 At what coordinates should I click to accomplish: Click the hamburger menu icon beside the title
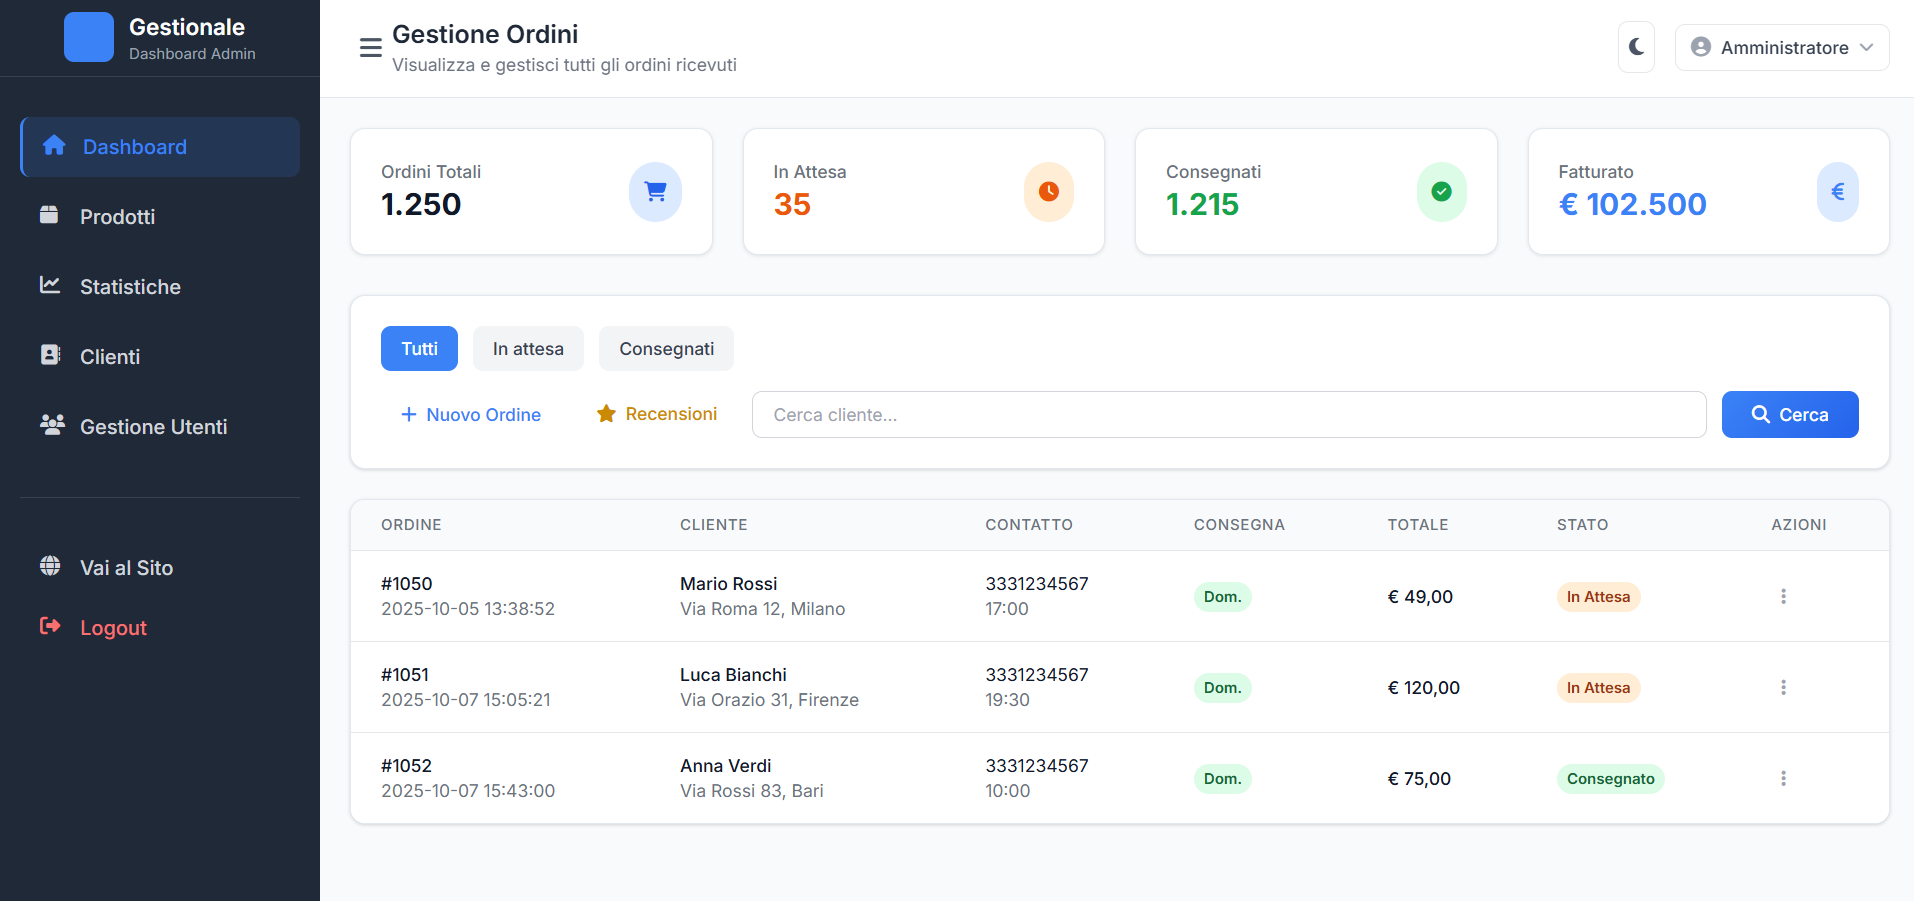coord(370,48)
